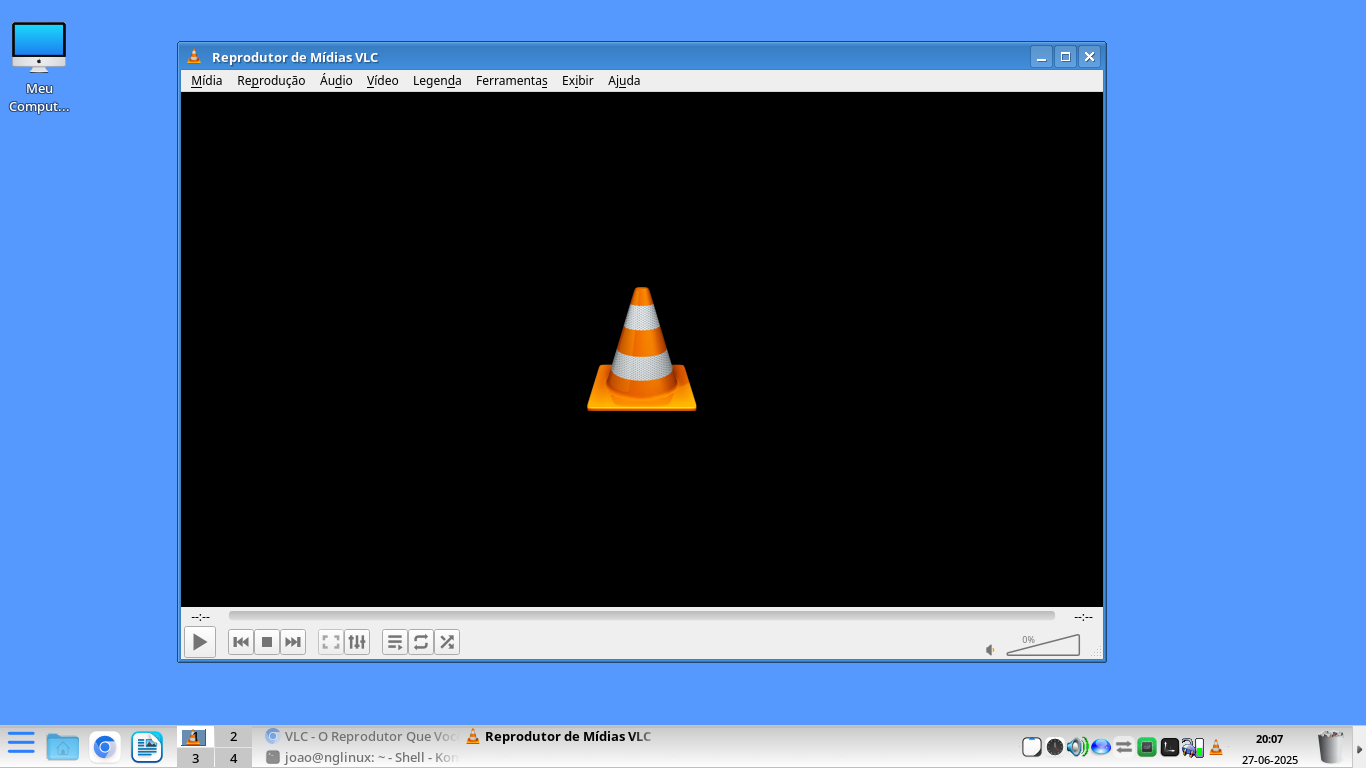Click the blue orb tray icon
This screenshot has height=768, width=1366.
(x=1101, y=747)
